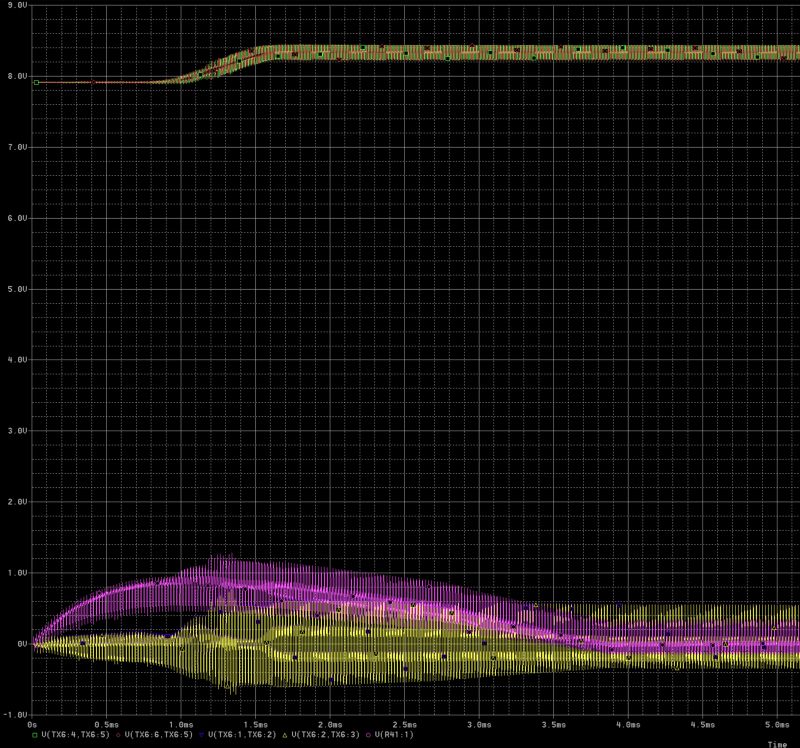Screen dimensions: 800x748
Task: Click the 1.5ms x-axis label
Action: click(x=256, y=725)
